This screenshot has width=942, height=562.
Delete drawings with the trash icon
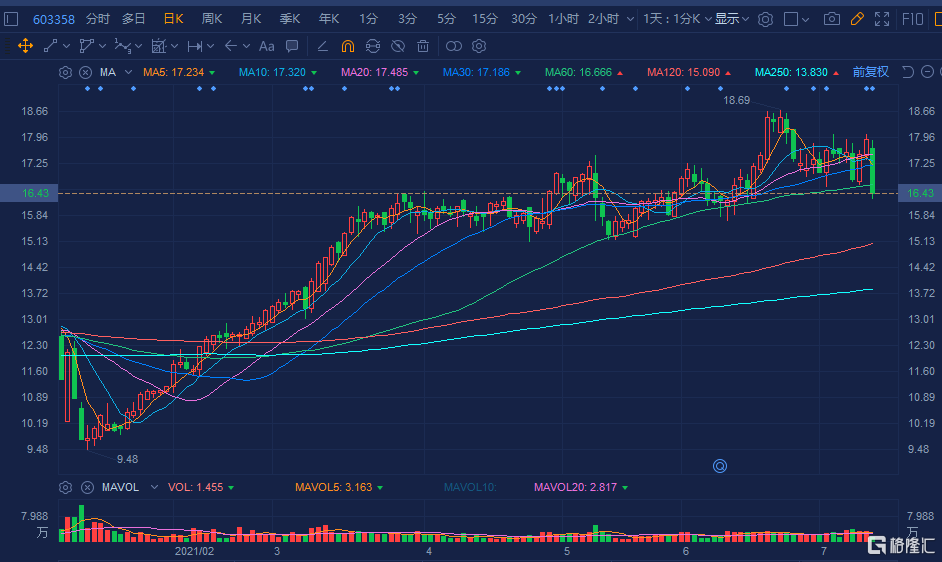click(423, 46)
